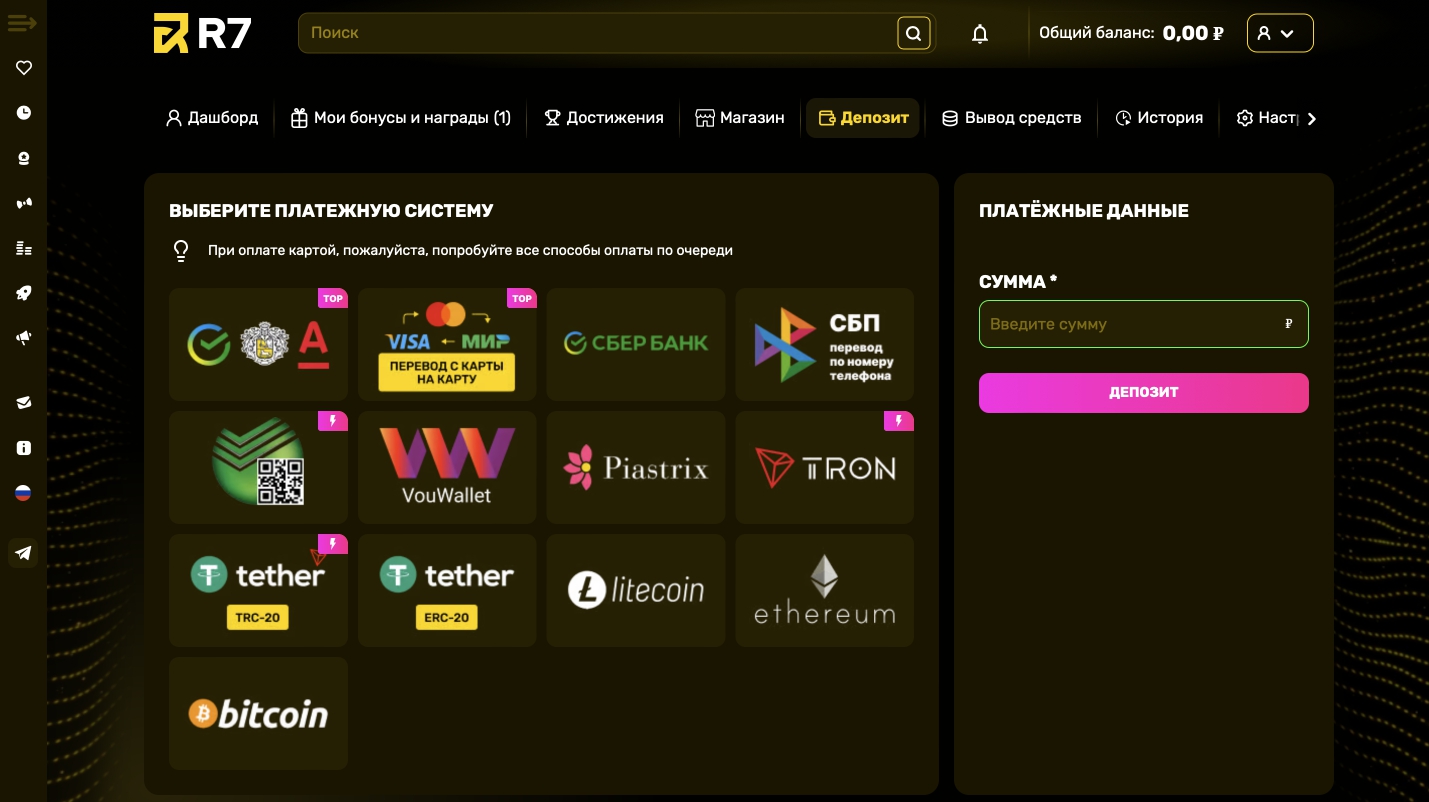Click the rocket icon in sidebar
1429x802 pixels.
click(x=24, y=293)
